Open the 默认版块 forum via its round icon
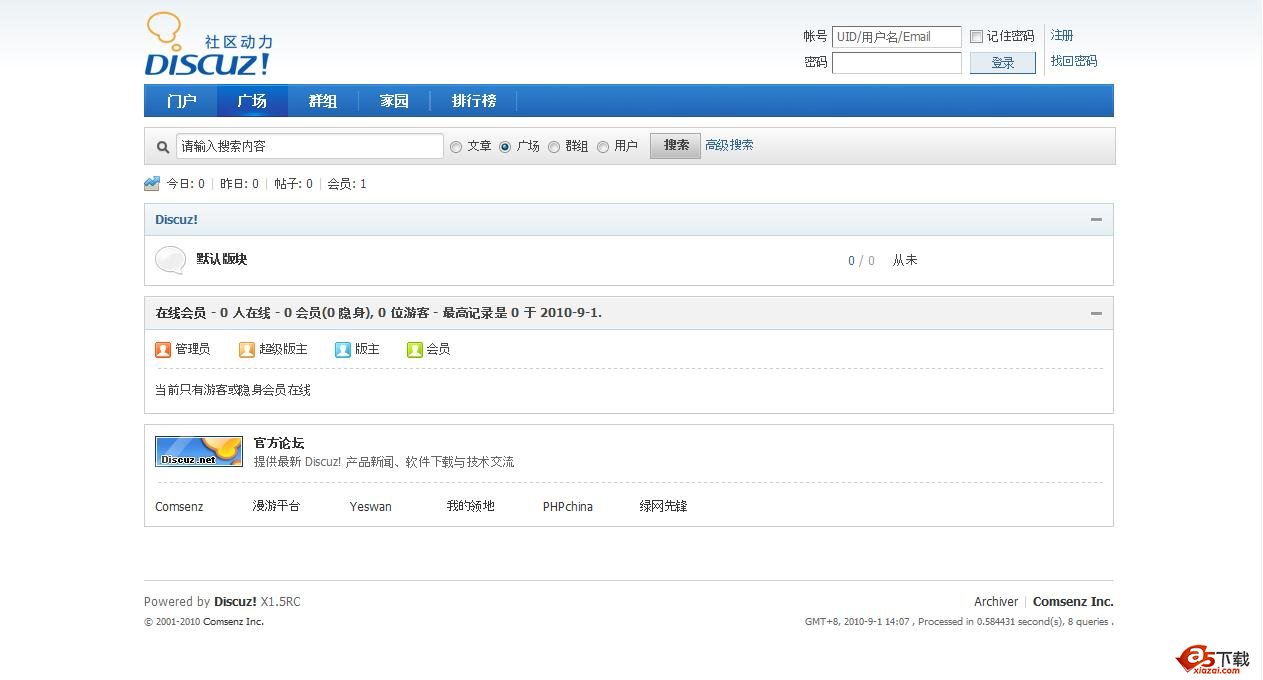 click(170, 259)
